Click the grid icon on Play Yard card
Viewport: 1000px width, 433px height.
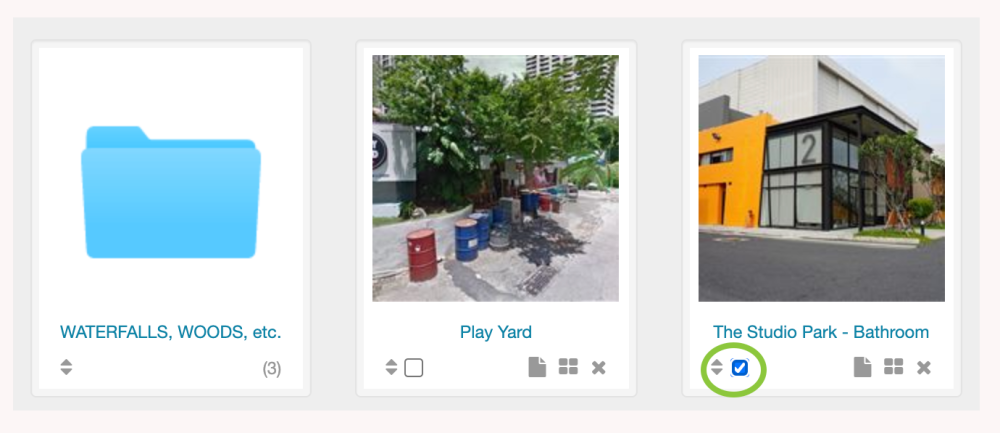click(568, 367)
